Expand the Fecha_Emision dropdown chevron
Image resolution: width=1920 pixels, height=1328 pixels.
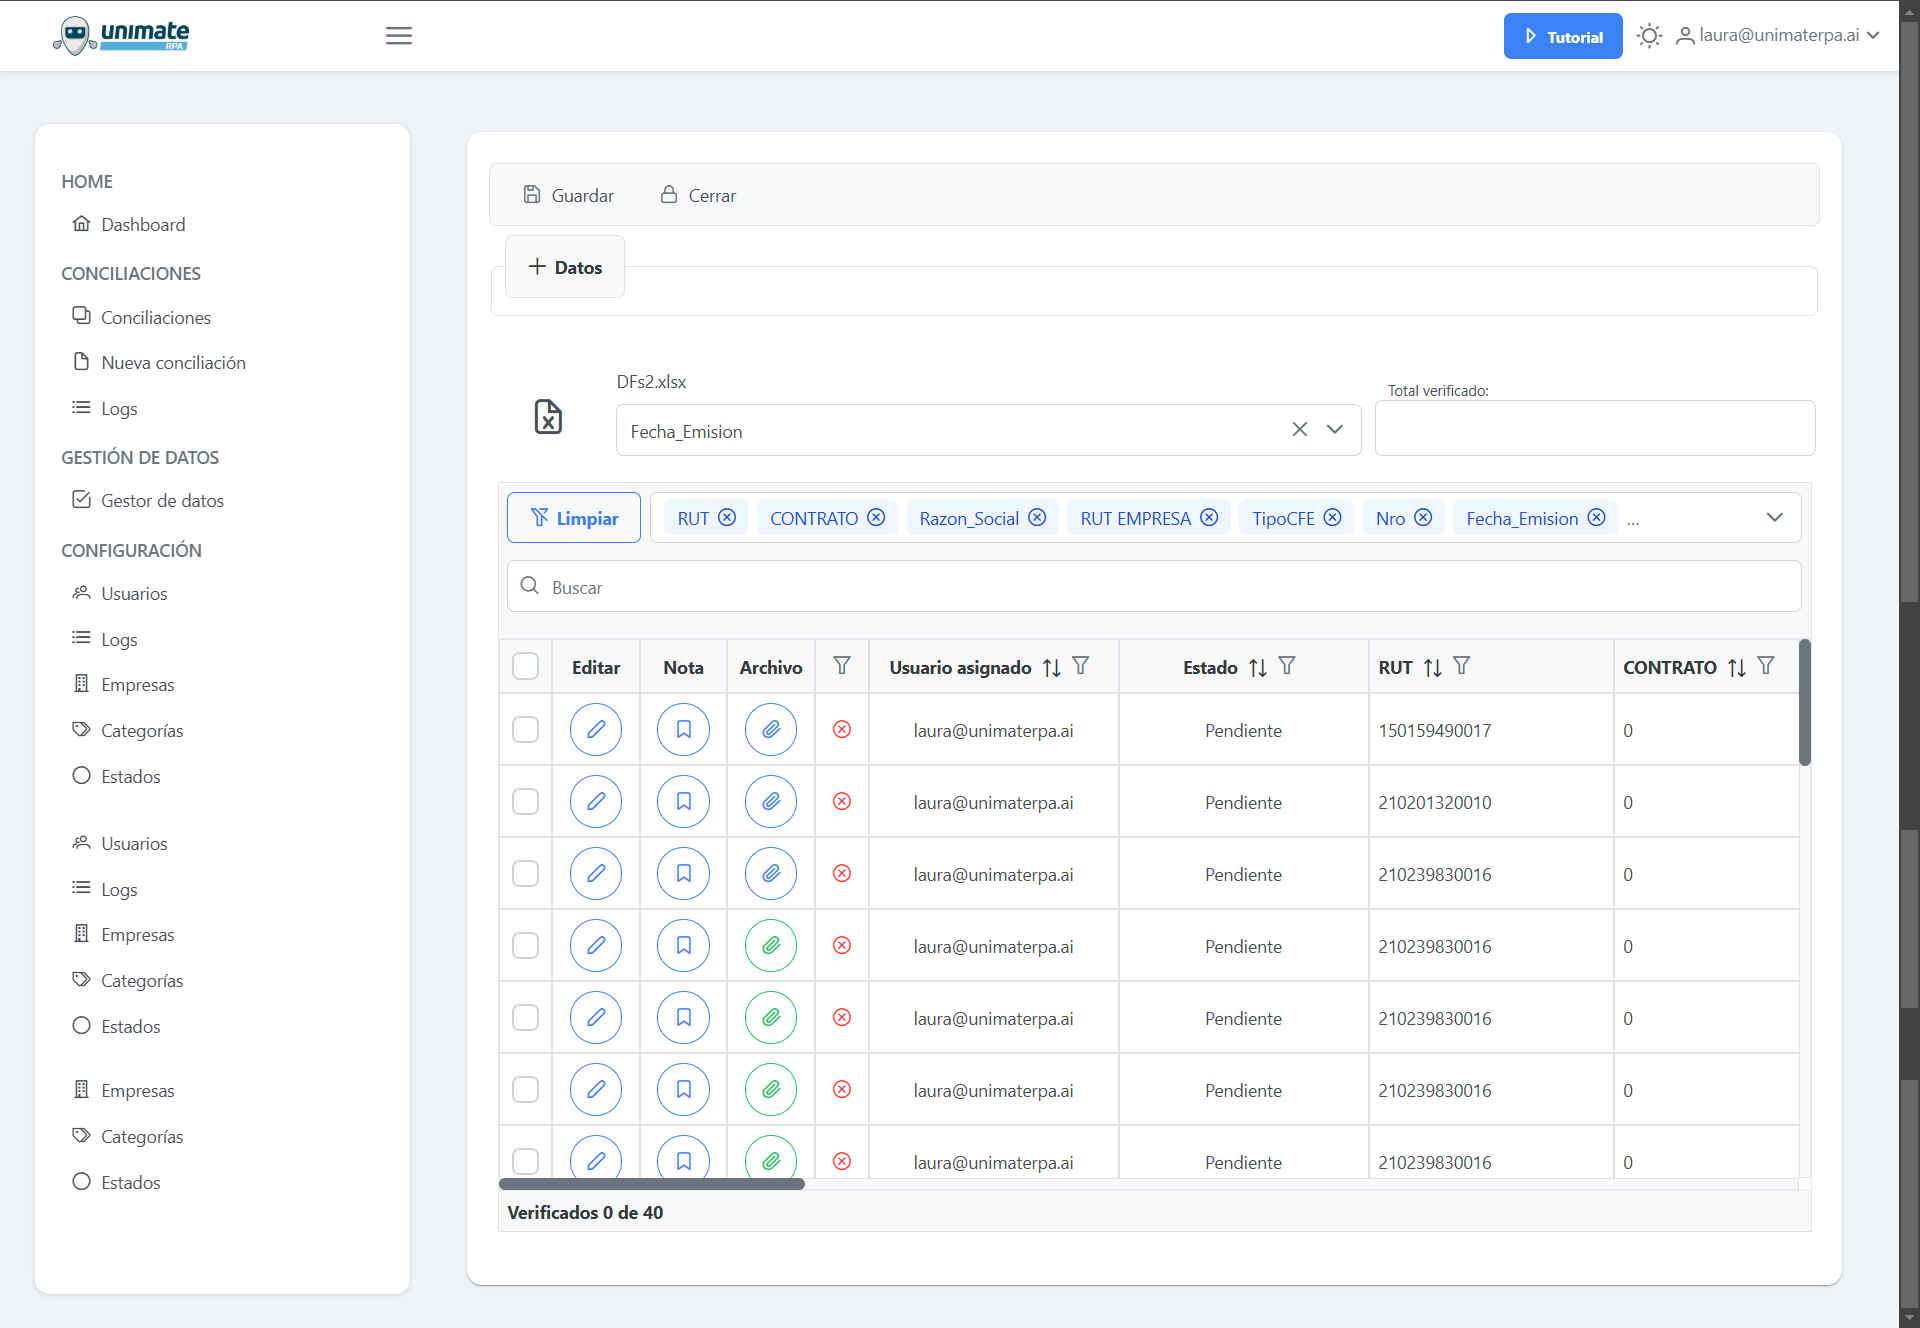coord(1334,430)
